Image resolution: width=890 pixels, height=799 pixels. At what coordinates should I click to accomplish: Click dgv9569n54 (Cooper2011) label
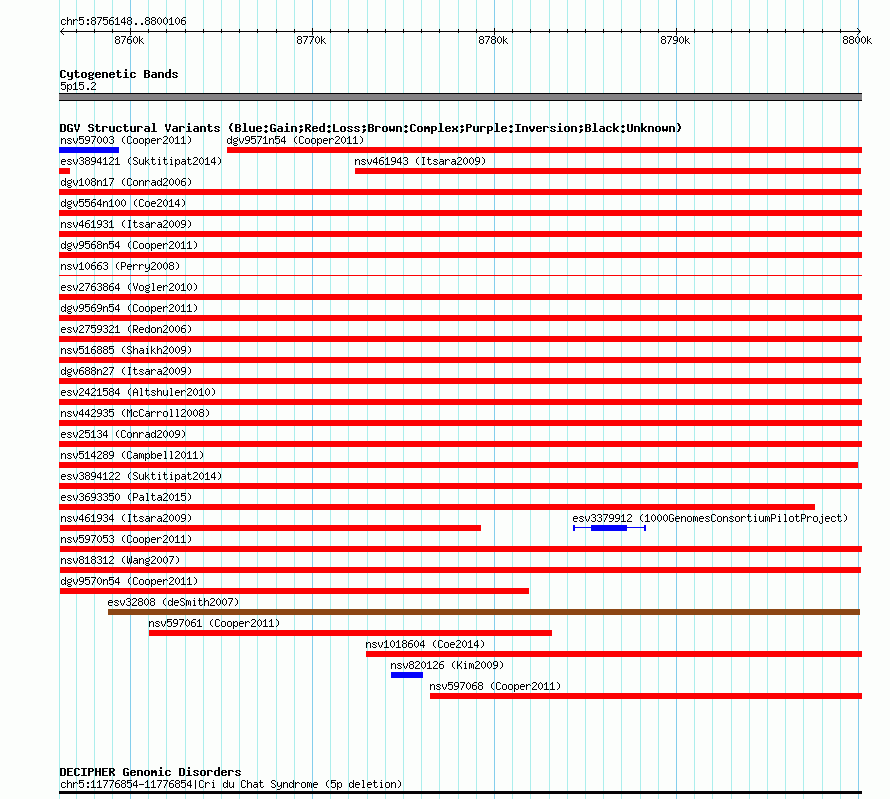point(129,308)
